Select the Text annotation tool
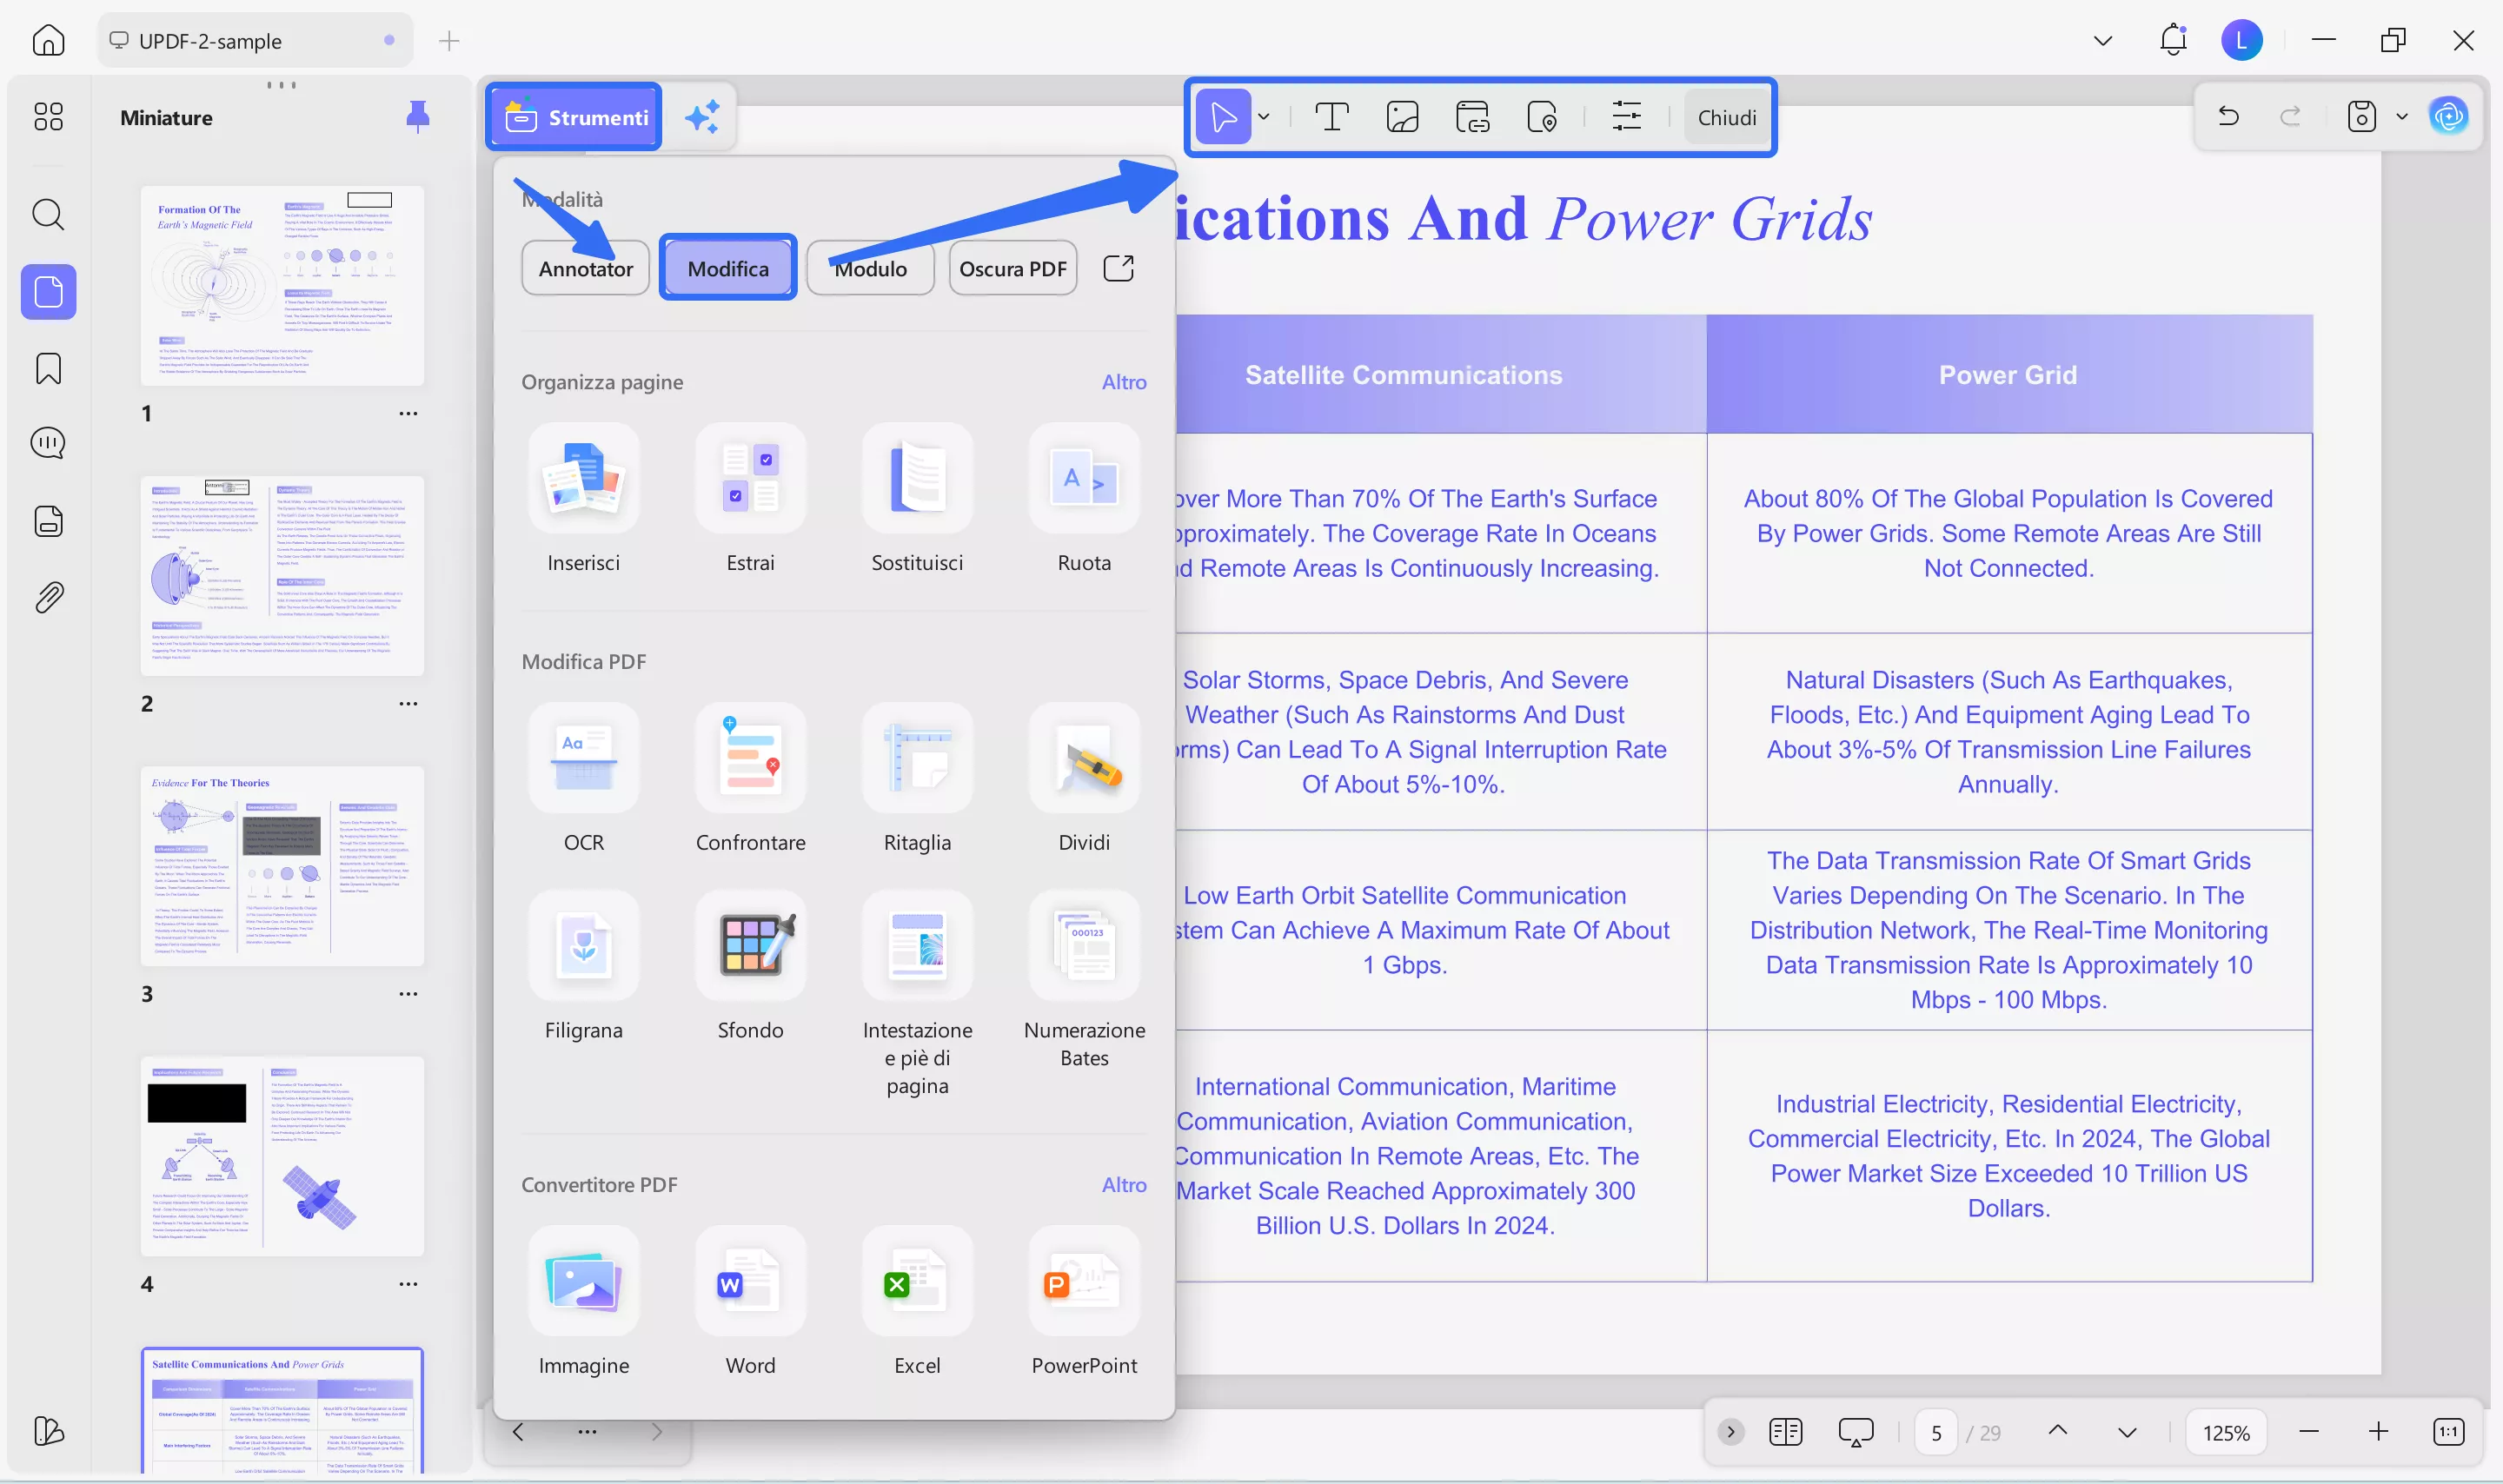2503x1484 pixels. (x=1331, y=116)
